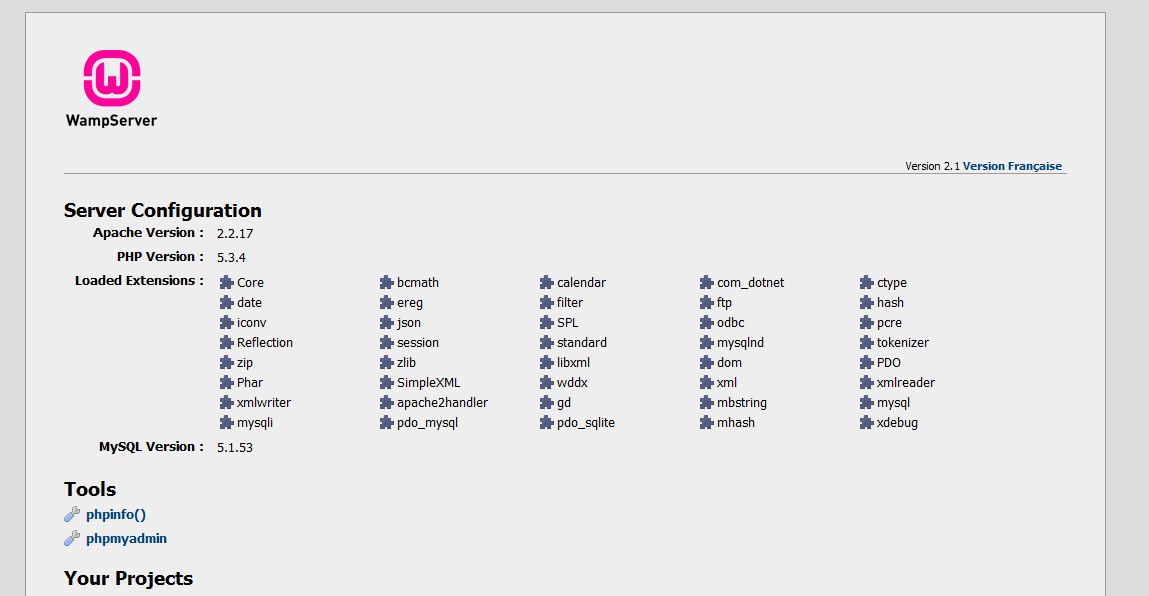Click the xmlwriter extension name
The width and height of the screenshot is (1149, 596).
264,402
